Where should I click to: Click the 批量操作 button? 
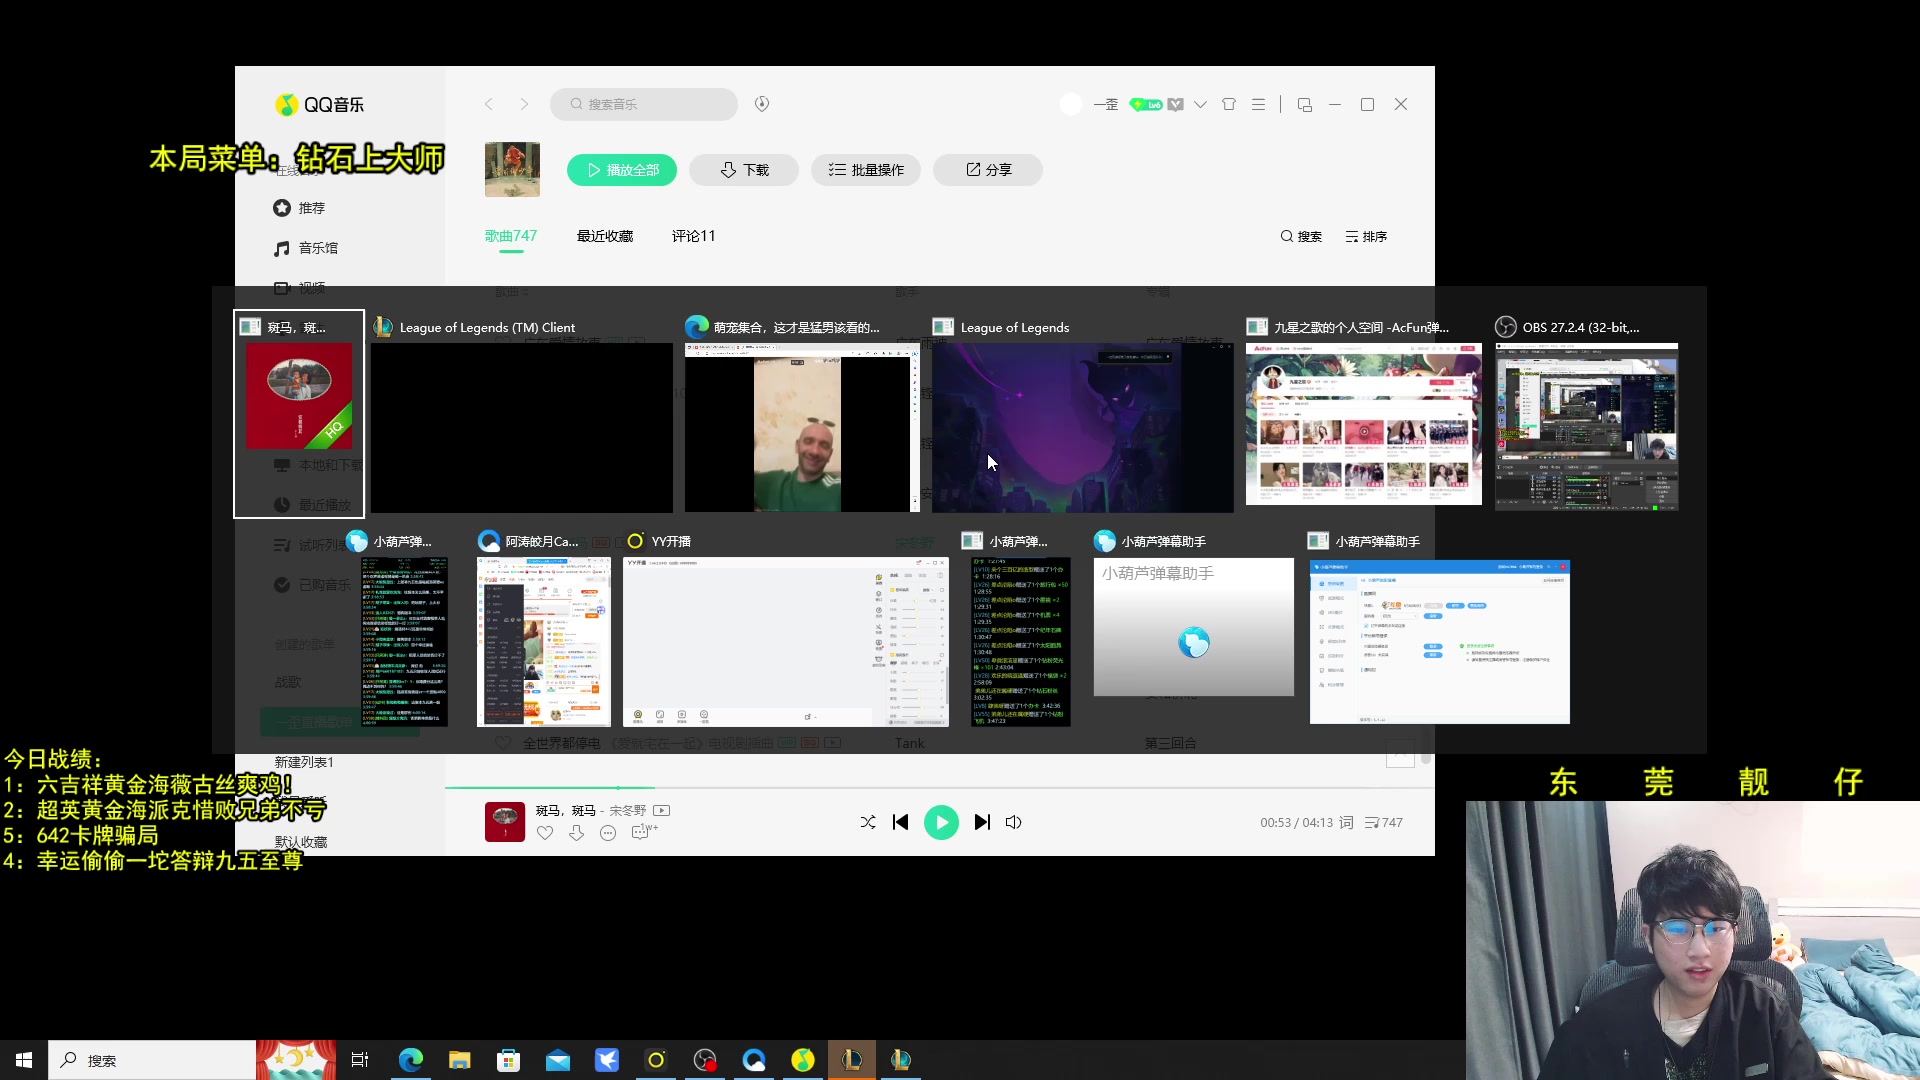tap(865, 170)
